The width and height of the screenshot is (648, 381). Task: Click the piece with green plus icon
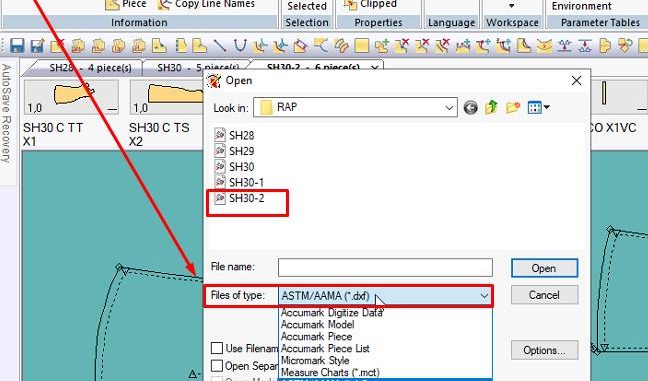[381, 45]
